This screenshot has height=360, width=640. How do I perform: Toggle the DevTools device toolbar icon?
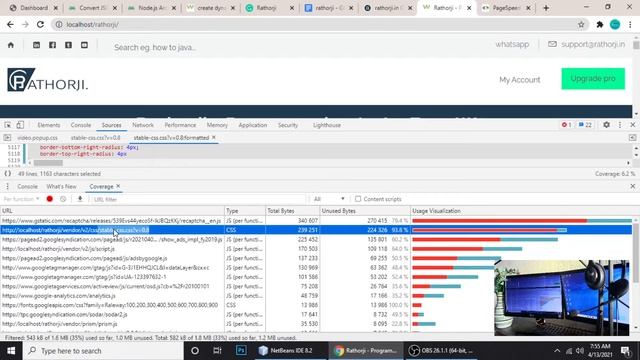point(20,125)
